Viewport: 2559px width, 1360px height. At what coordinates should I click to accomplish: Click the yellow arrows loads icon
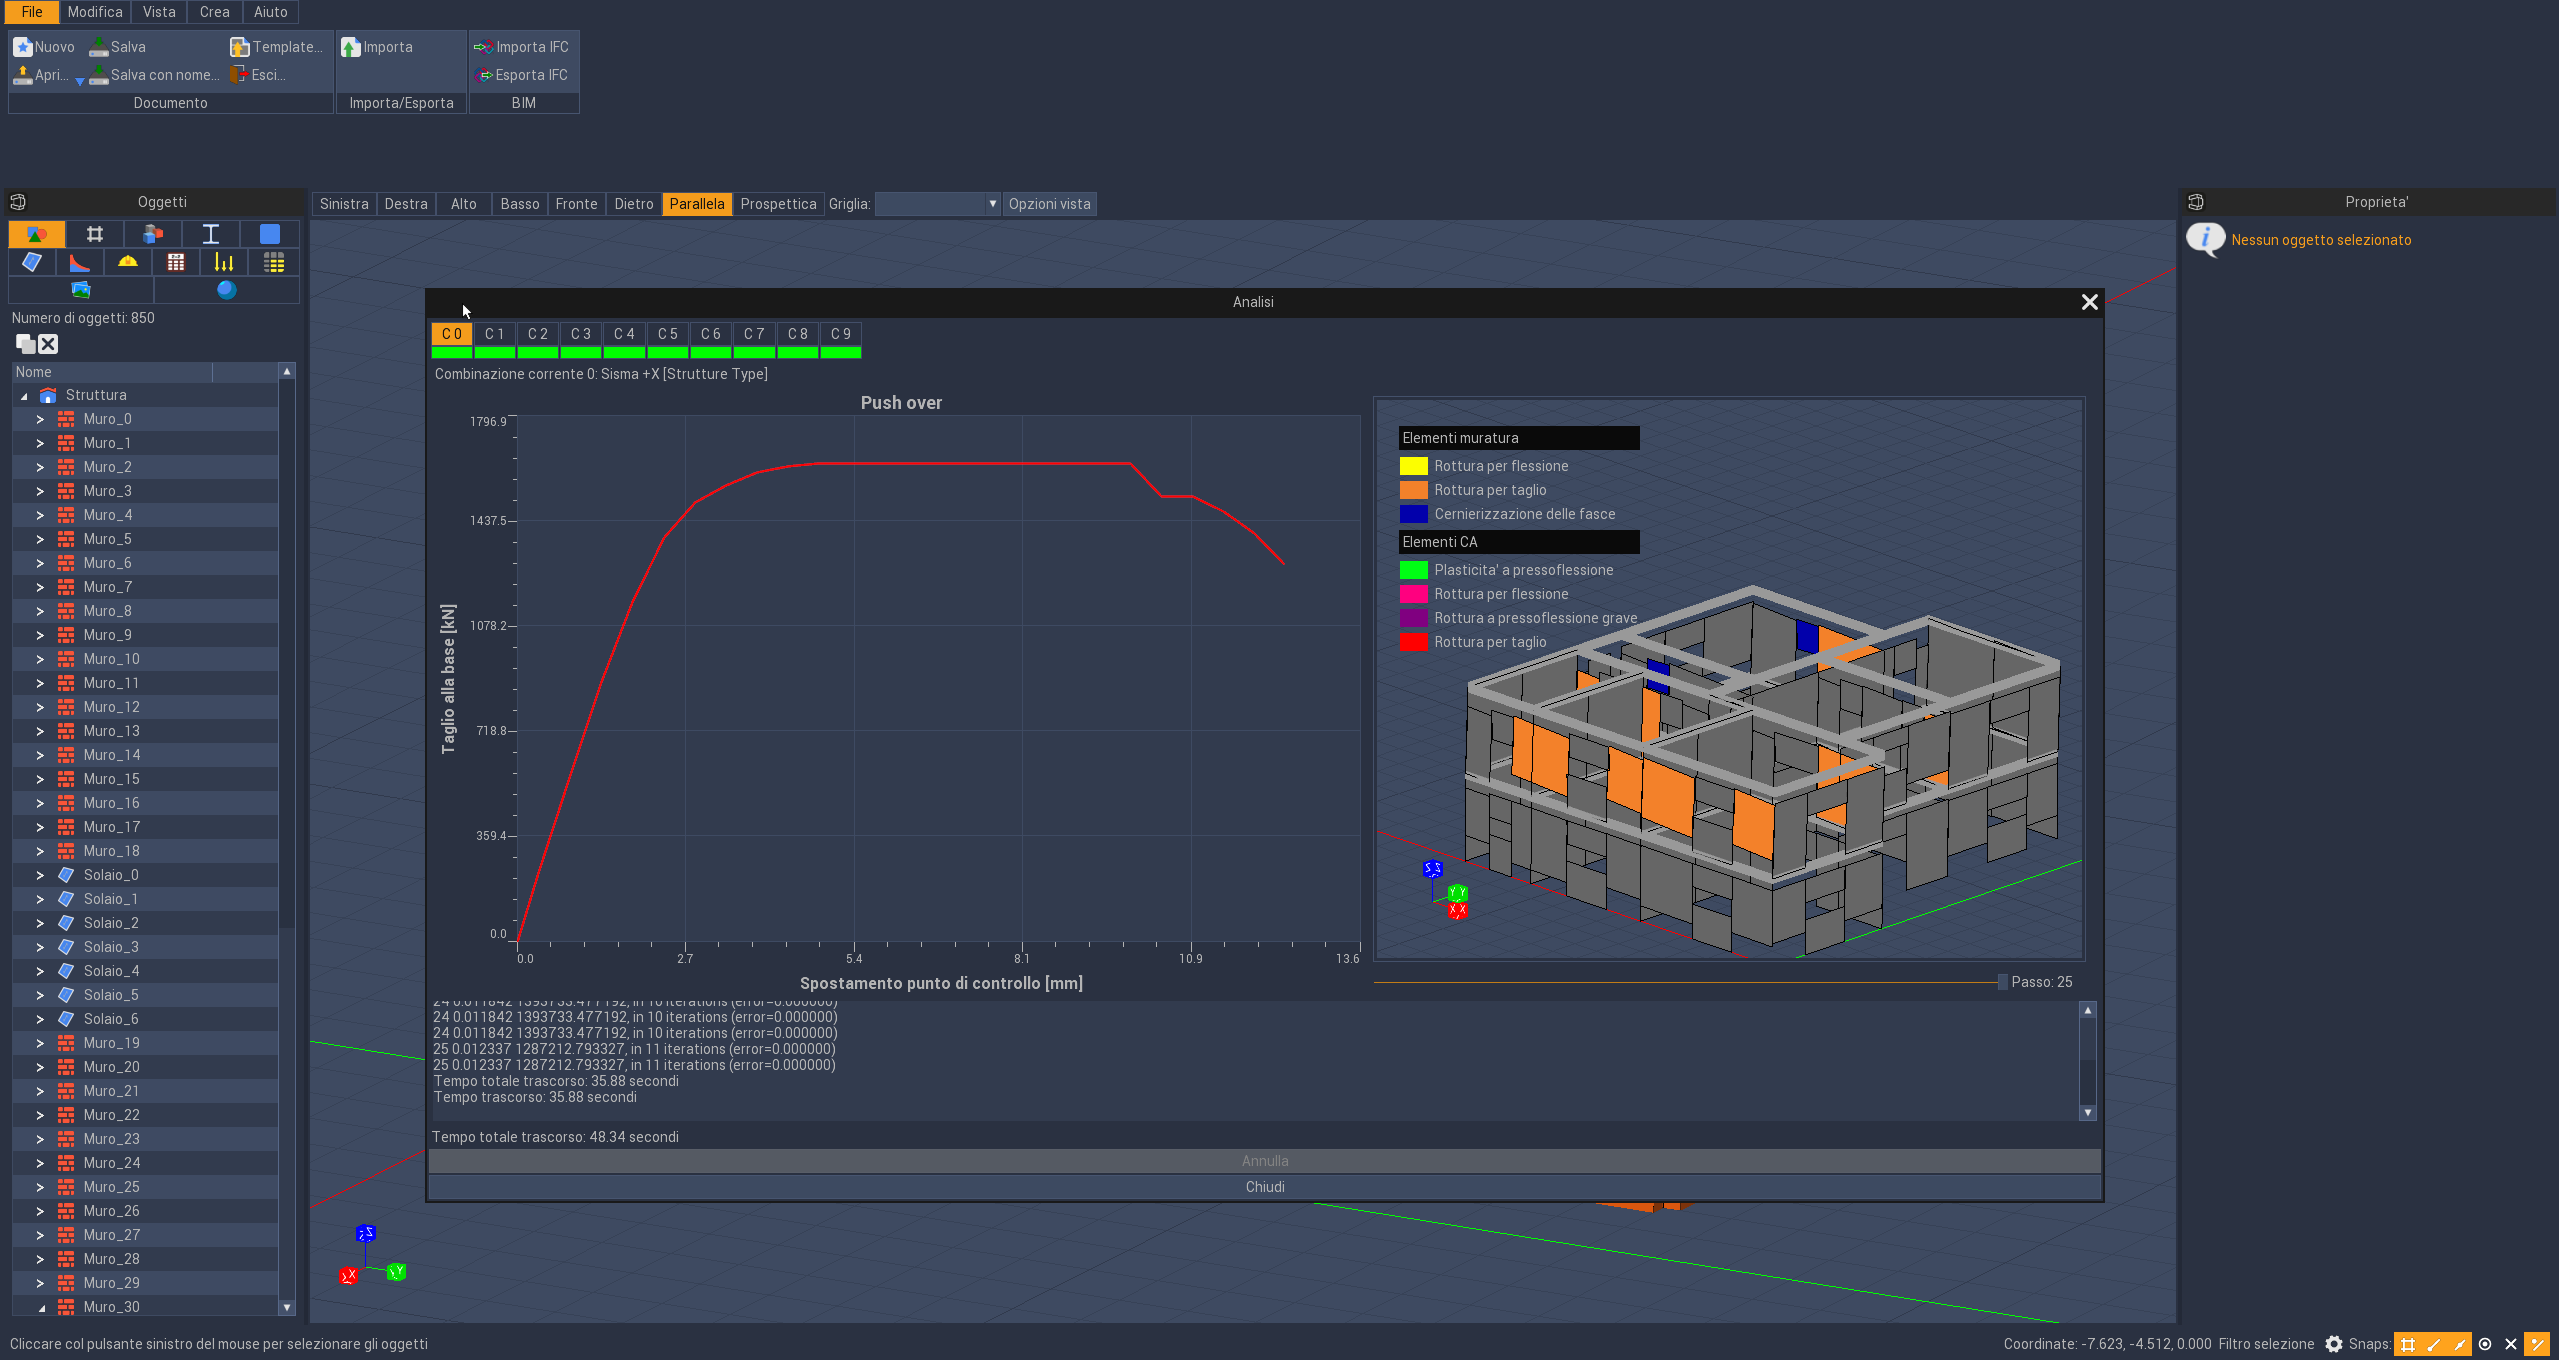(x=224, y=262)
